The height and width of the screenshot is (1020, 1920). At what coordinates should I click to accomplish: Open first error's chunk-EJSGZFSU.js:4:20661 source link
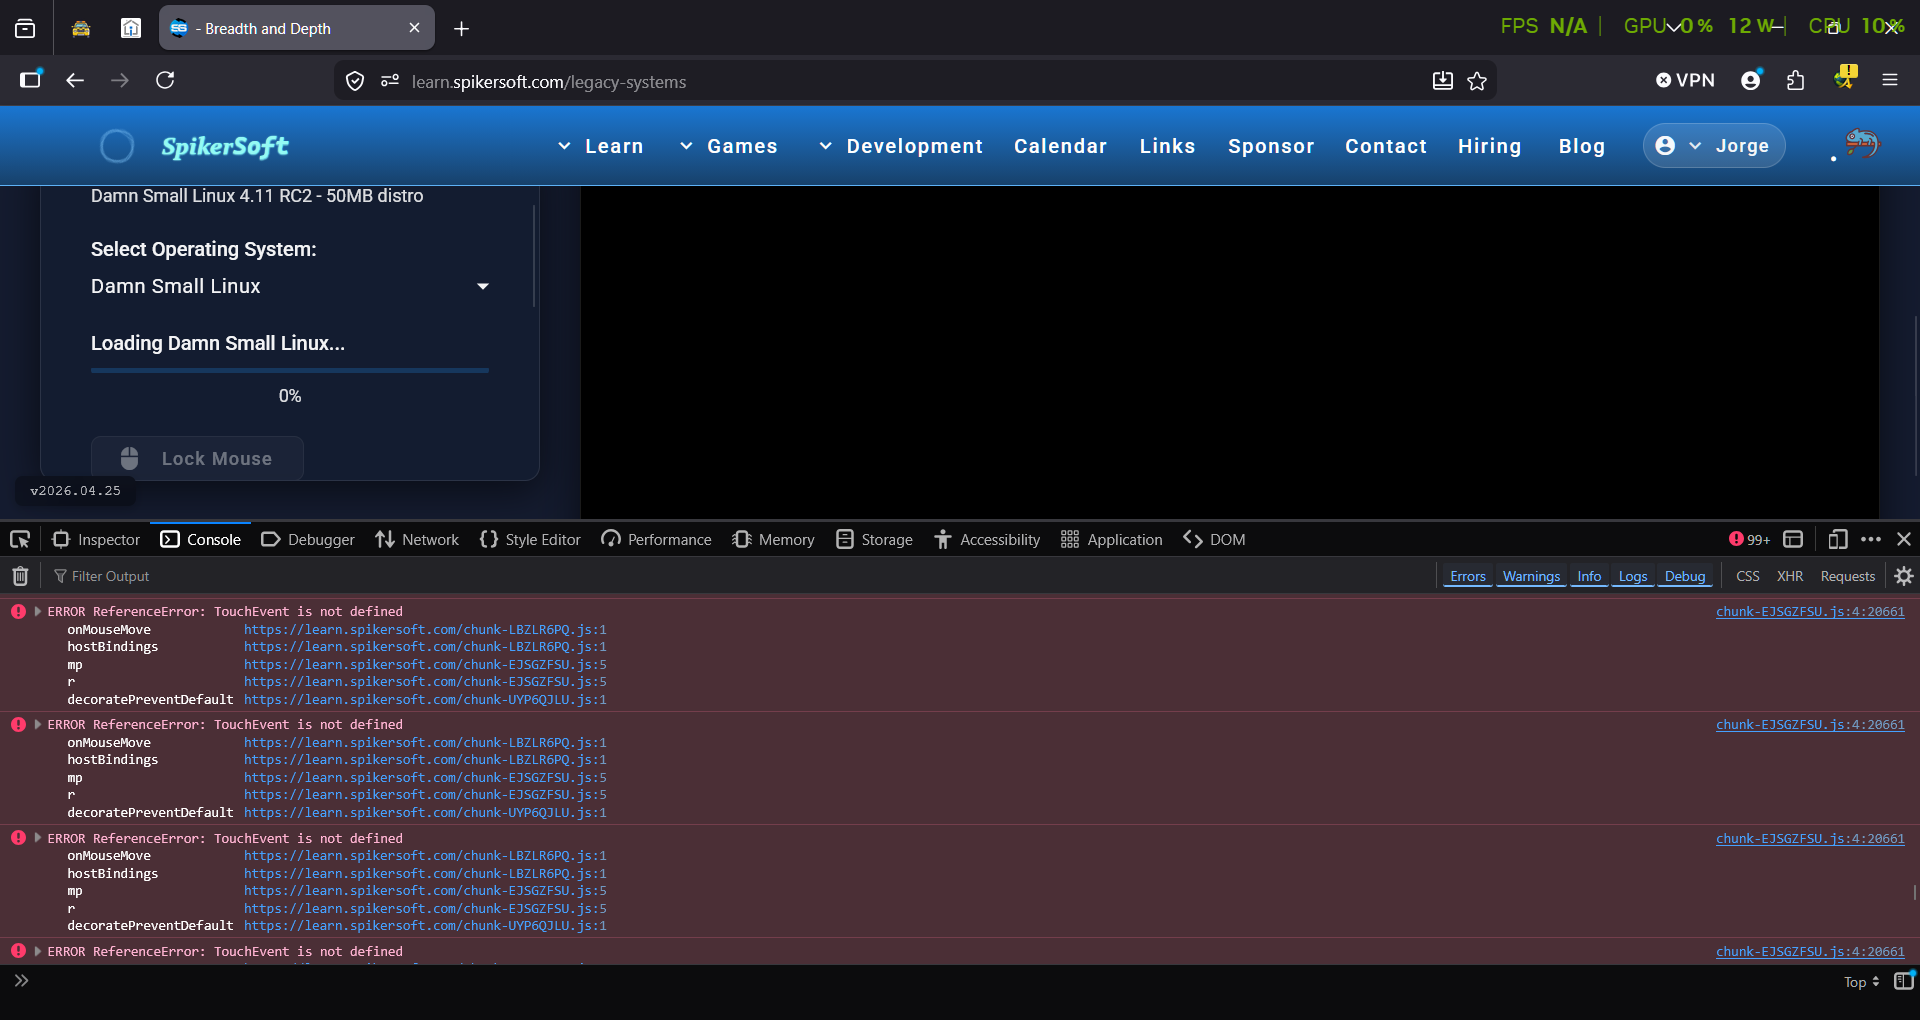point(1810,611)
